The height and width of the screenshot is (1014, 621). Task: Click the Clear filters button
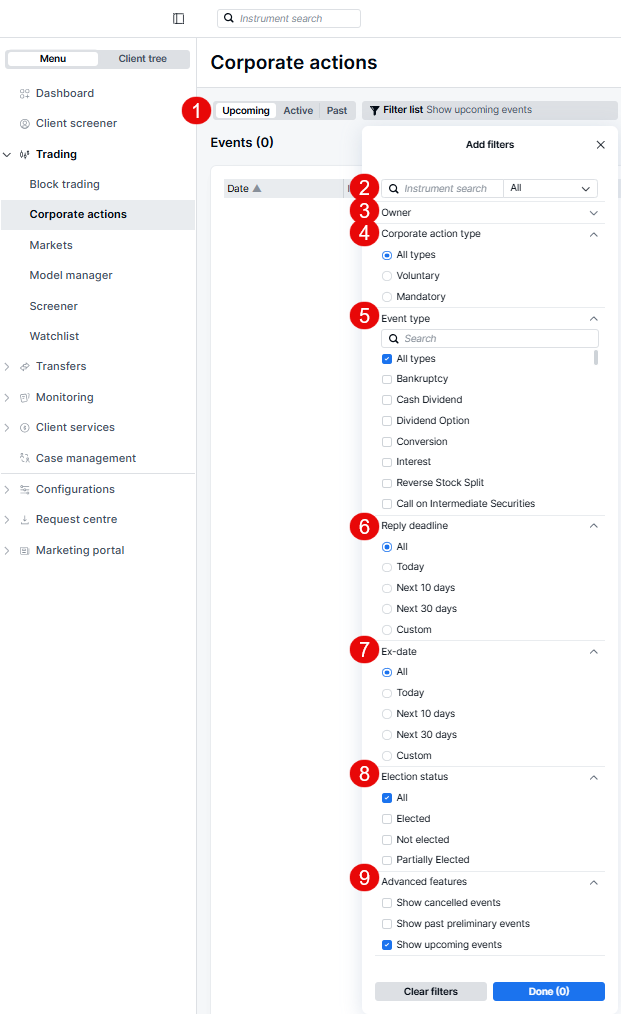(430, 991)
